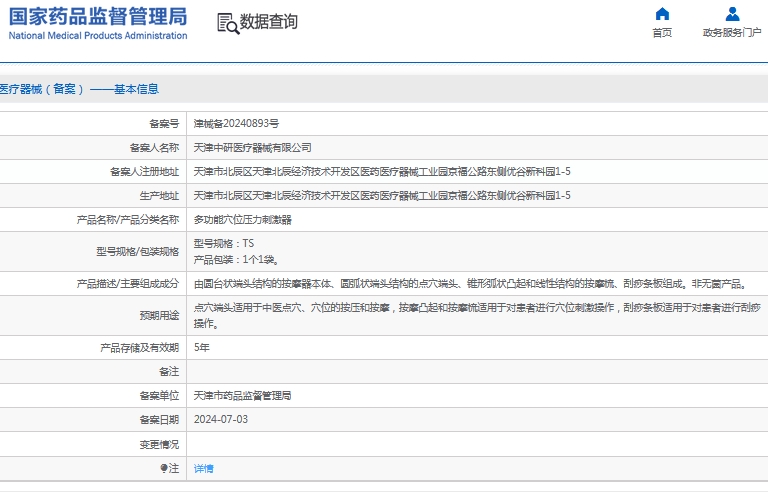
Task: Click the 备案人注册地址 address value
Action: tap(382, 172)
